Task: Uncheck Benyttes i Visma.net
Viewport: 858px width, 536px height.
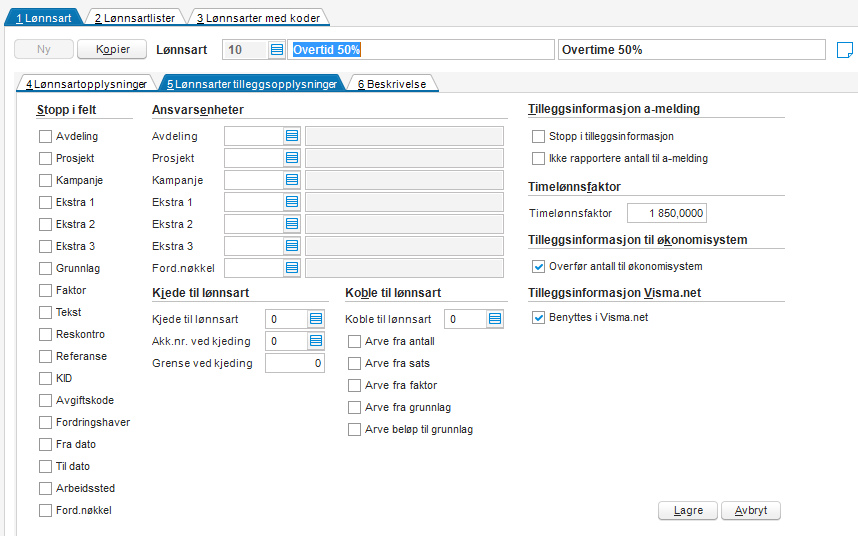Action: coord(538,318)
